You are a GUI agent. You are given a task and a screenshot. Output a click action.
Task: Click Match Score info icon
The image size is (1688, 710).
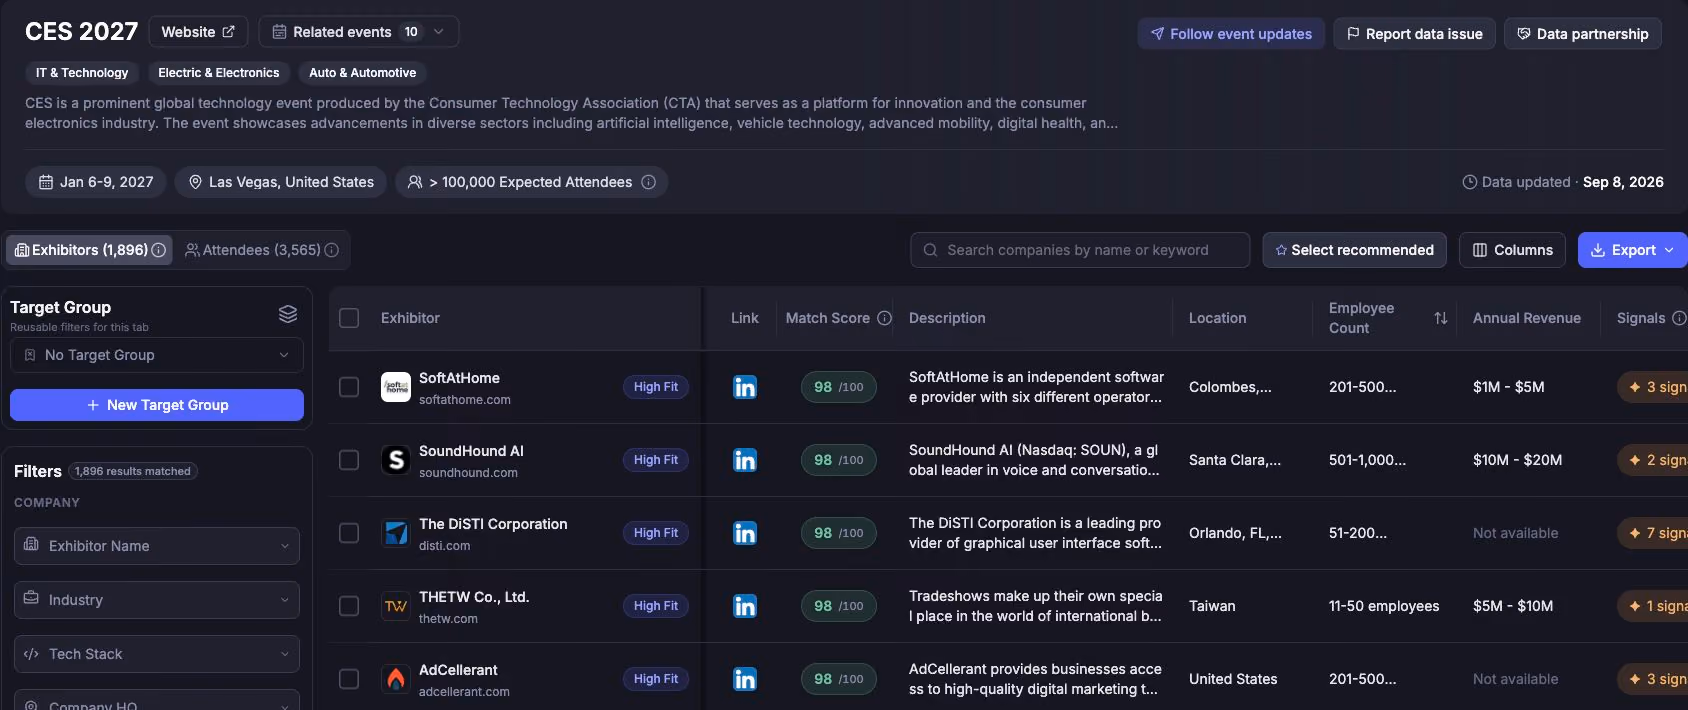[x=884, y=318]
